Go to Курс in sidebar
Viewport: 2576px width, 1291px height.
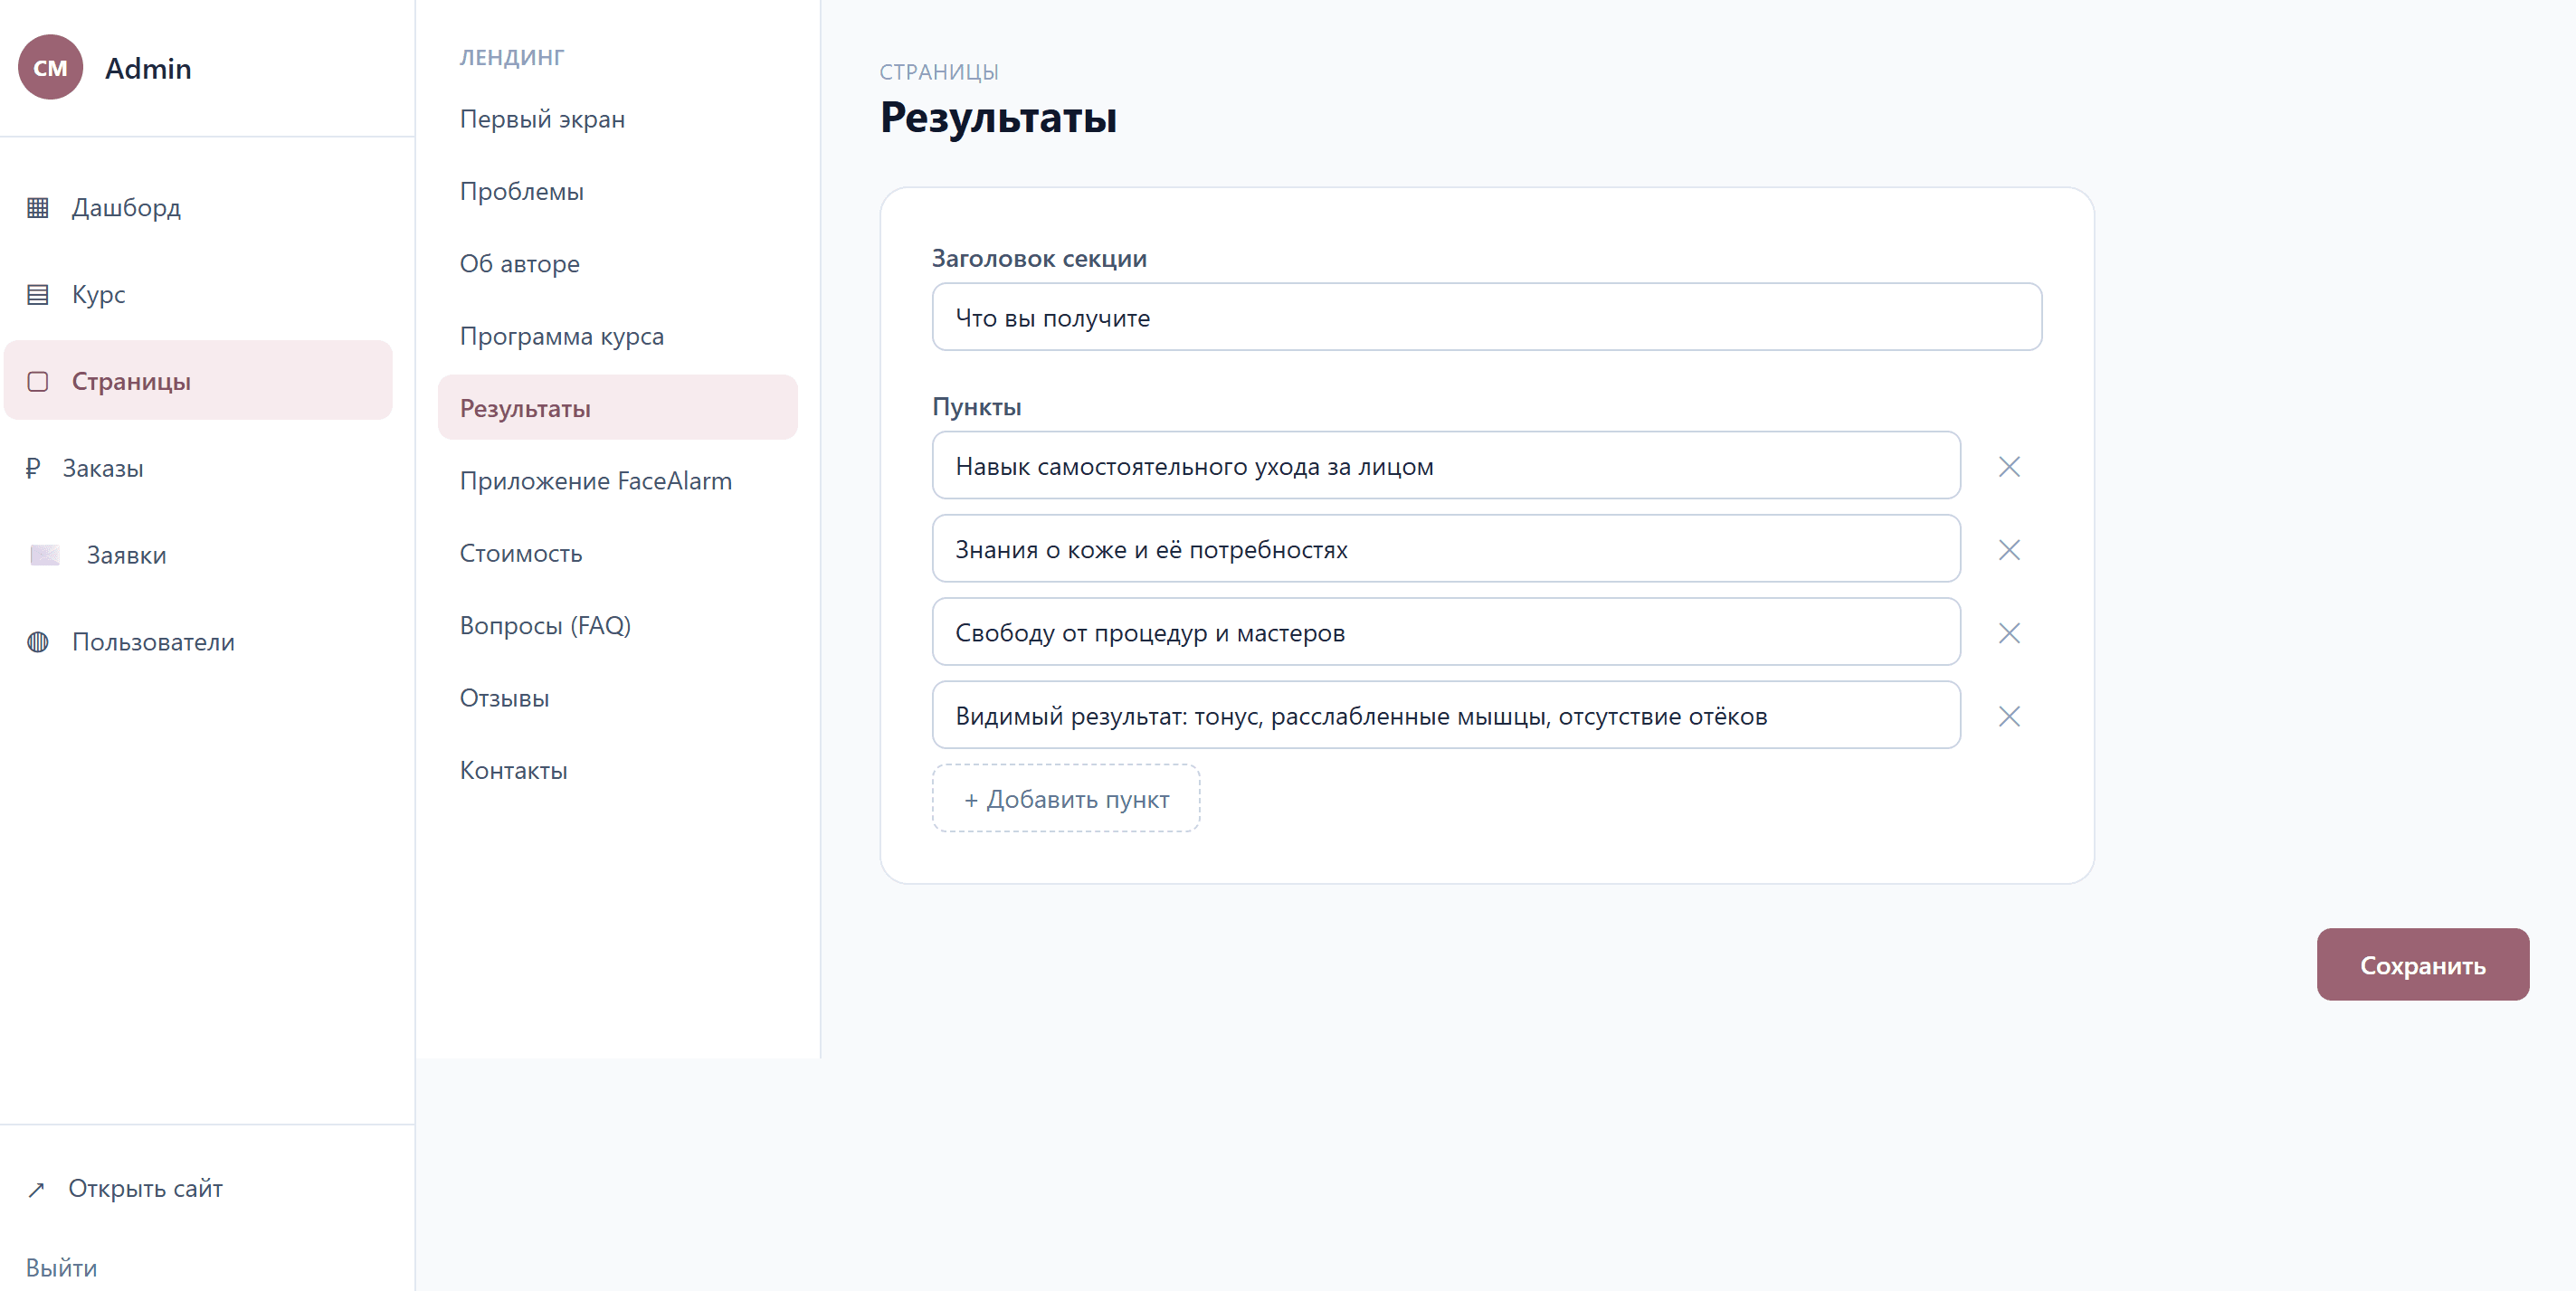[198, 295]
